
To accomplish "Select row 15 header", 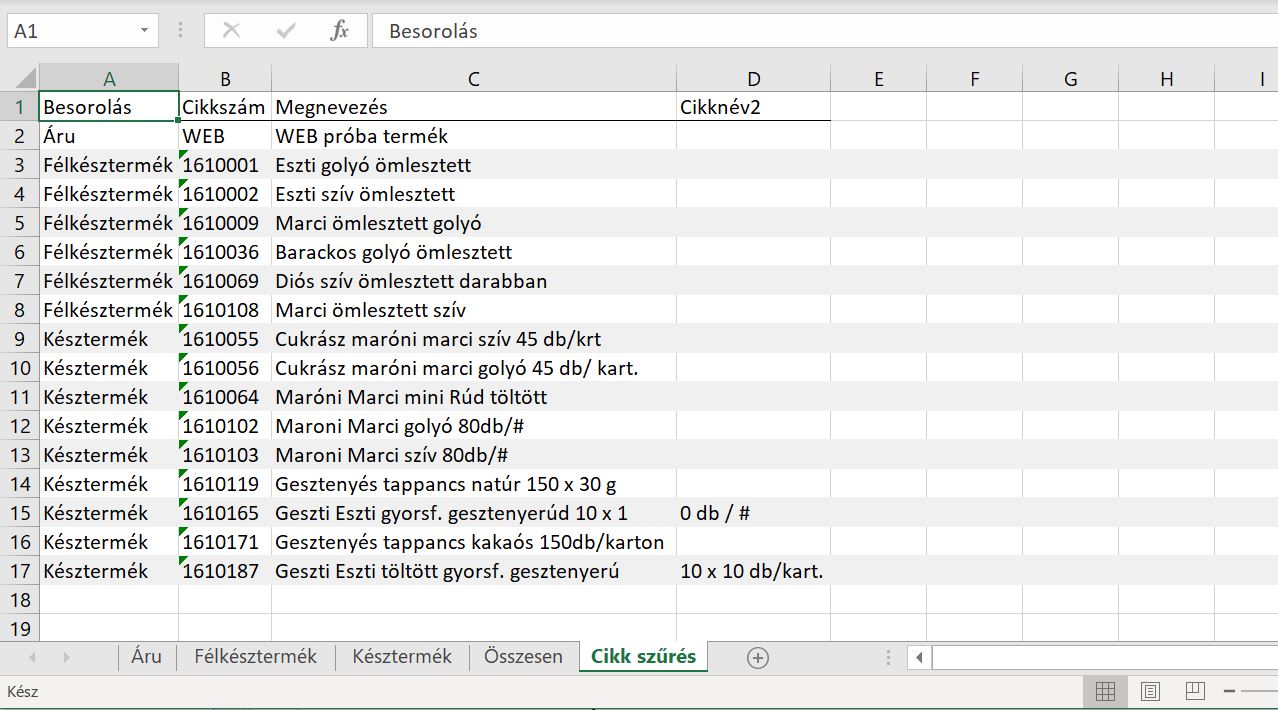I will (x=21, y=513).
